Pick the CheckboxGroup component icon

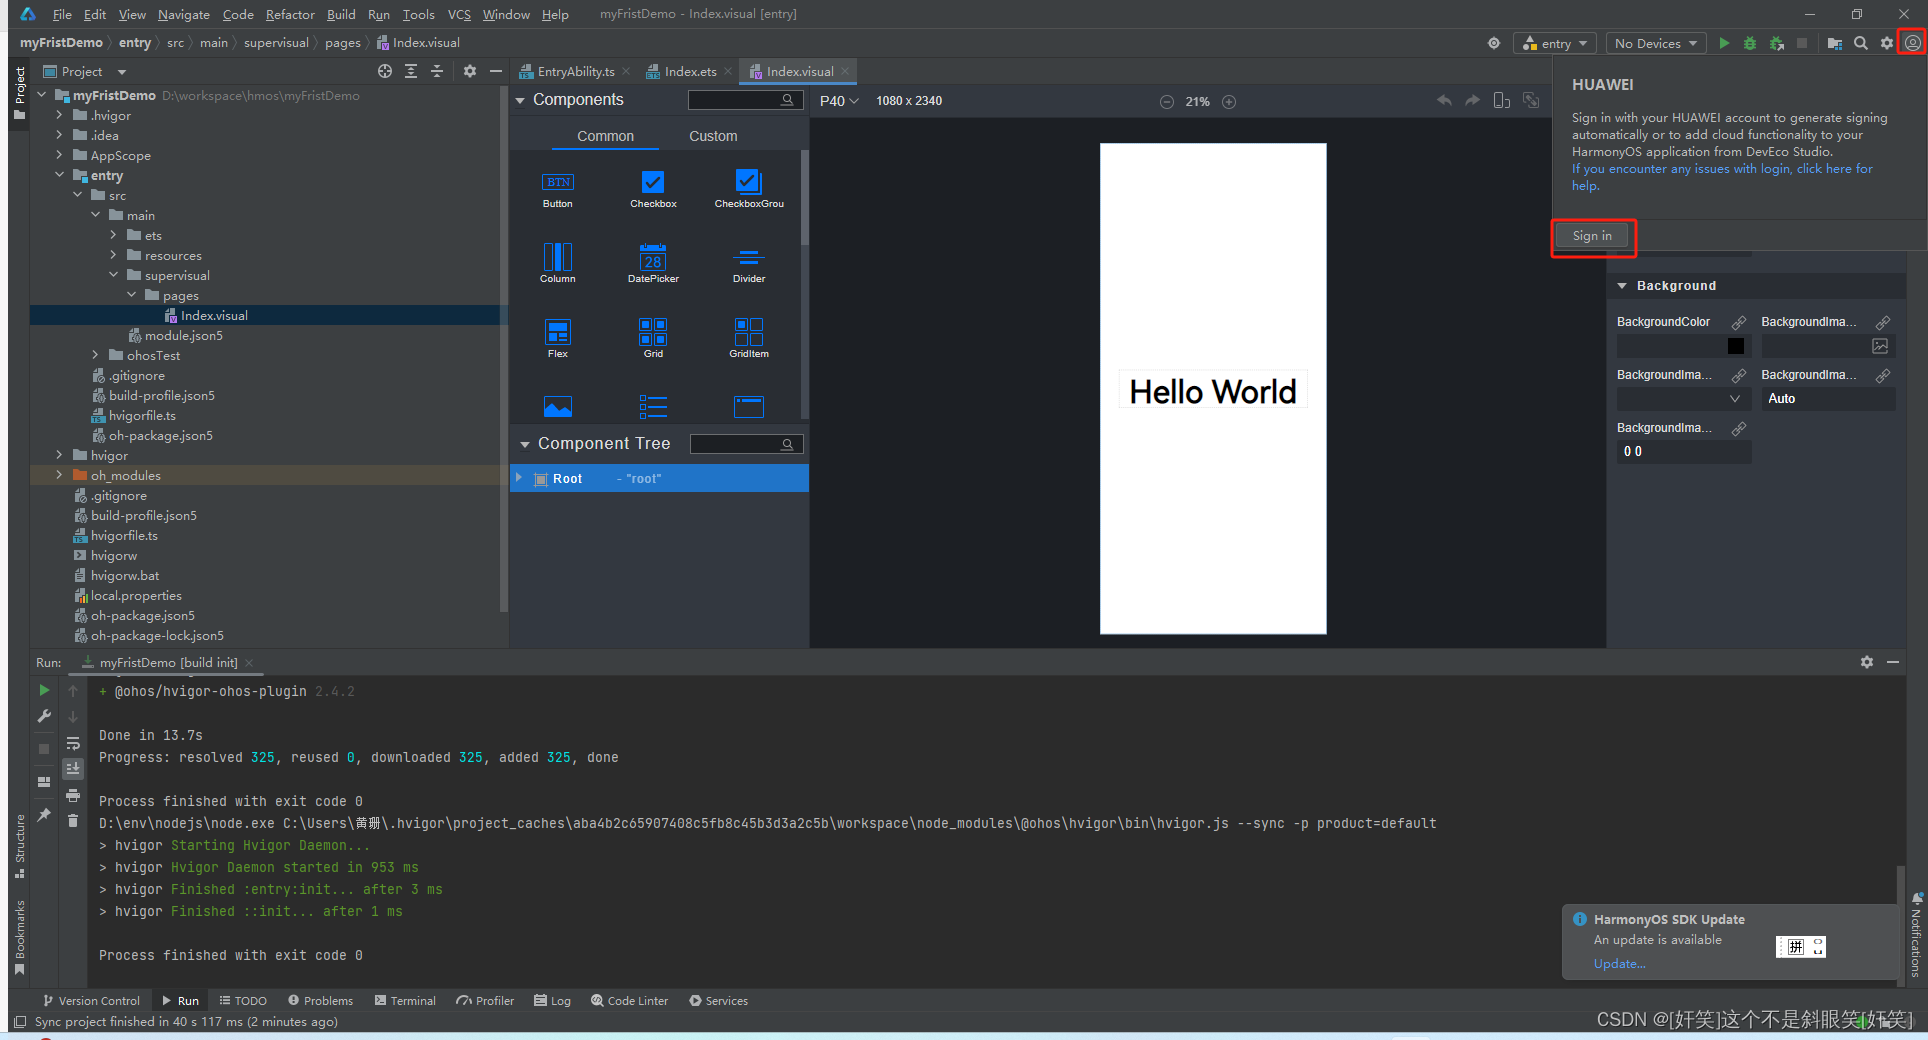point(749,188)
